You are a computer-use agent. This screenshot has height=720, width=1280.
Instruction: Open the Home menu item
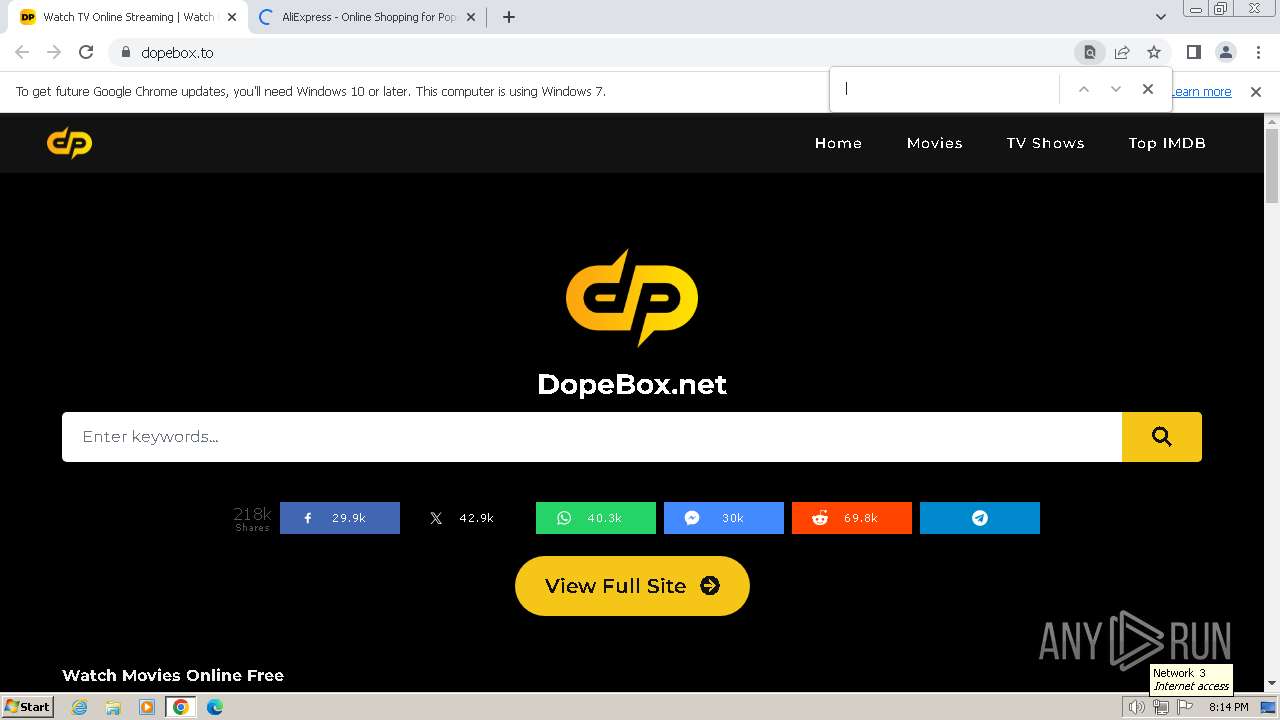[x=838, y=143]
